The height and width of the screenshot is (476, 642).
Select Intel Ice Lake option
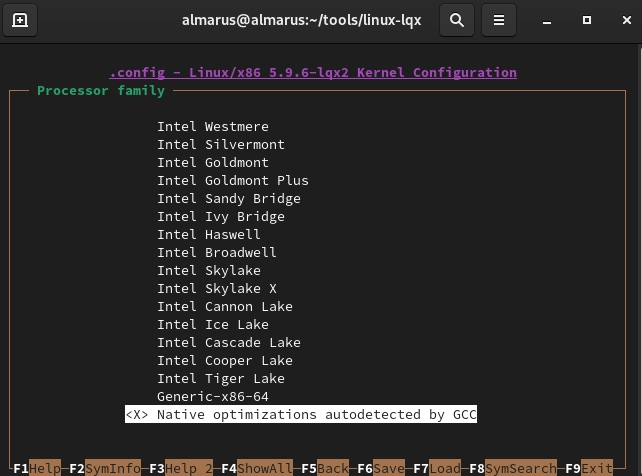pos(213,325)
